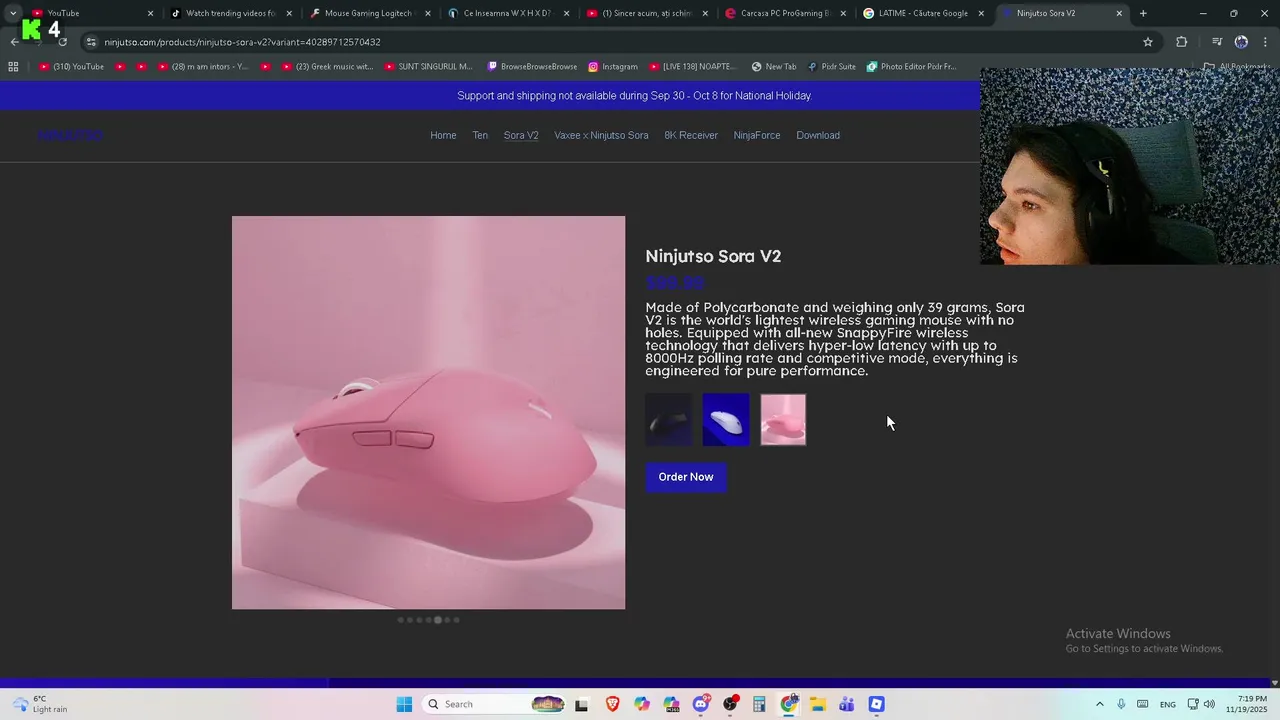The height and width of the screenshot is (720, 1280).
Task: Open the Instagram bookmark
Action: tap(613, 67)
